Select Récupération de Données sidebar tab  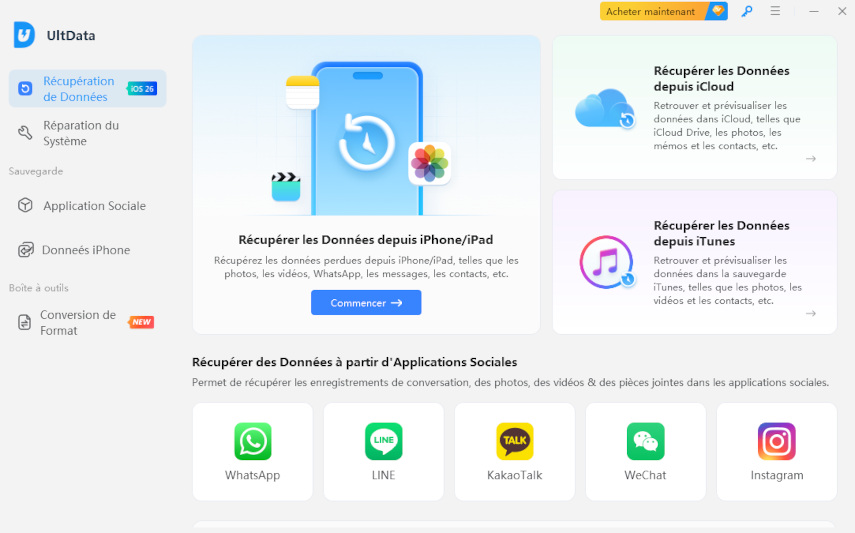click(79, 89)
